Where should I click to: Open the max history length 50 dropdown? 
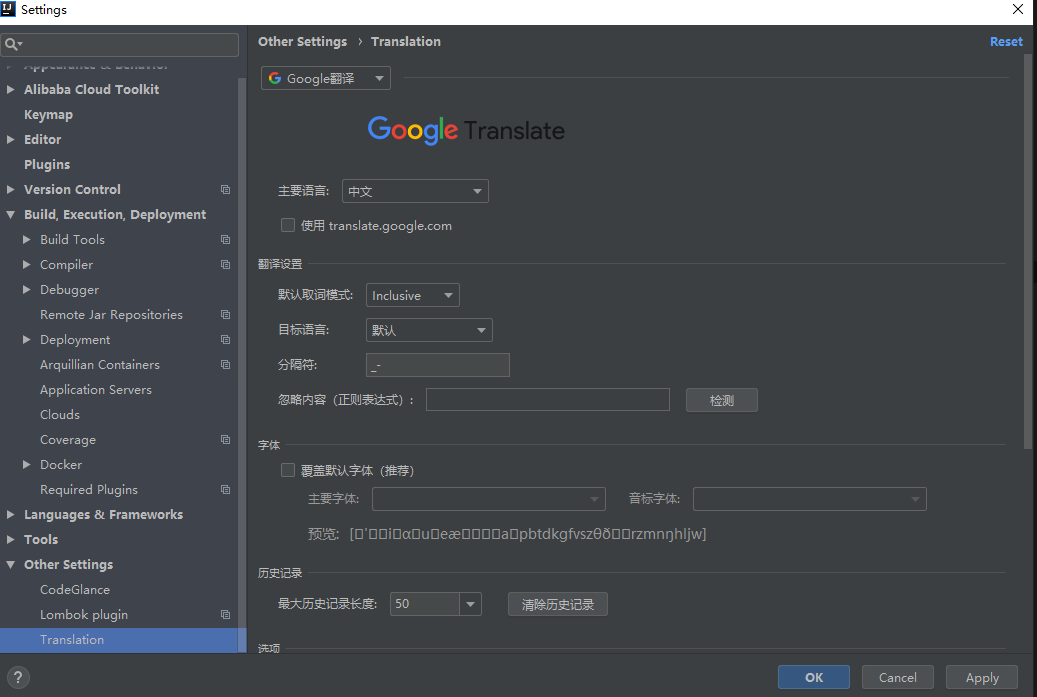(470, 604)
